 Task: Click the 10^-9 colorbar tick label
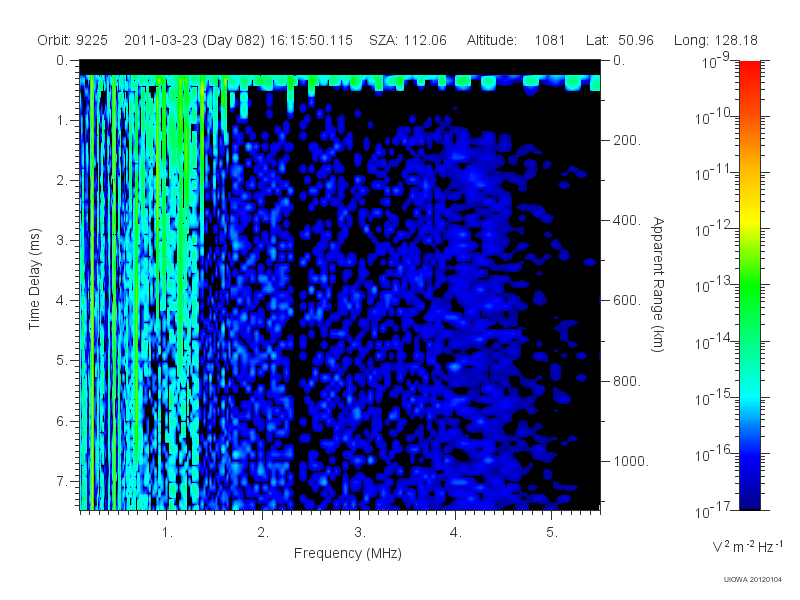(x=717, y=61)
